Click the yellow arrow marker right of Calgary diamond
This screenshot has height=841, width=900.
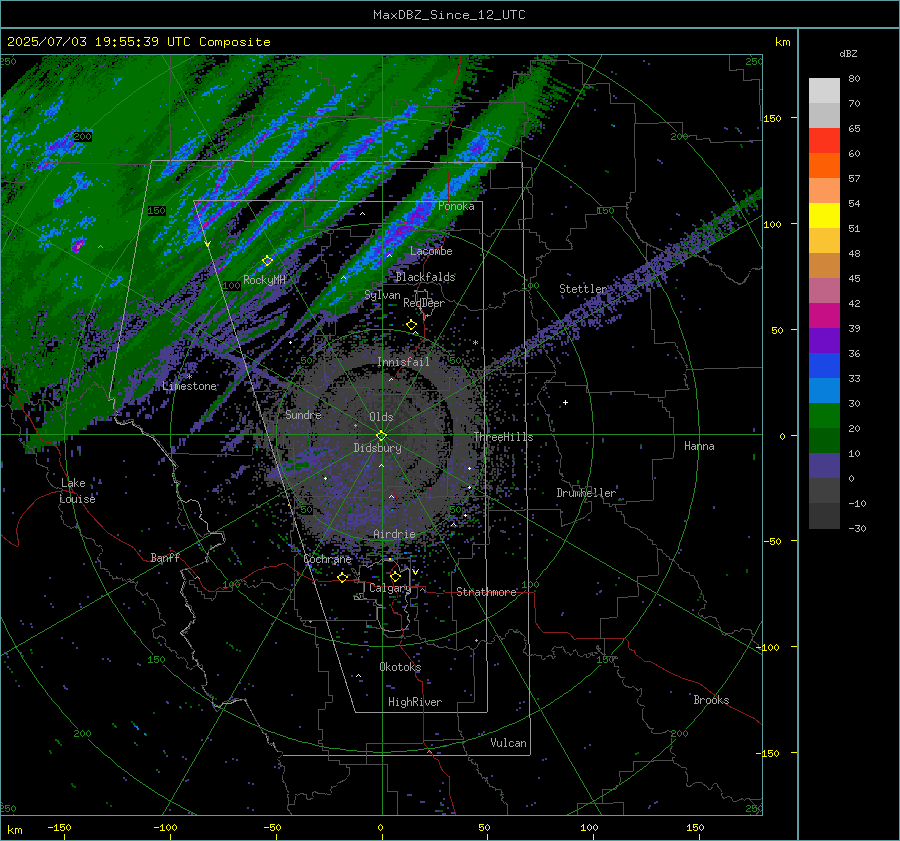tap(415, 572)
